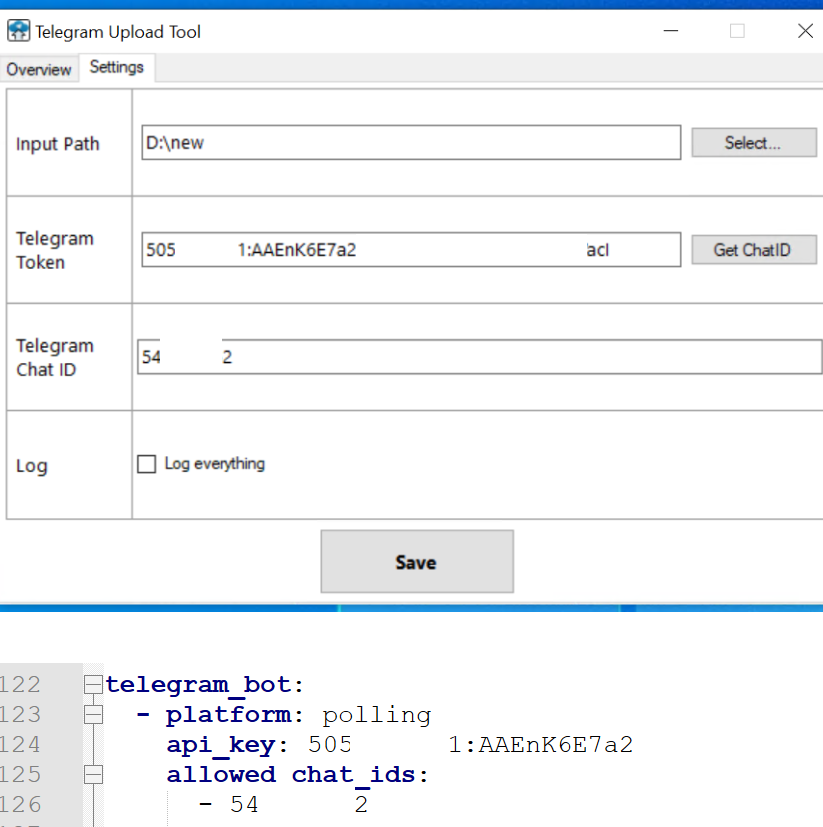Click the Telegram Upload Tool app icon
Screen dimensions: 823x827
(18, 31)
